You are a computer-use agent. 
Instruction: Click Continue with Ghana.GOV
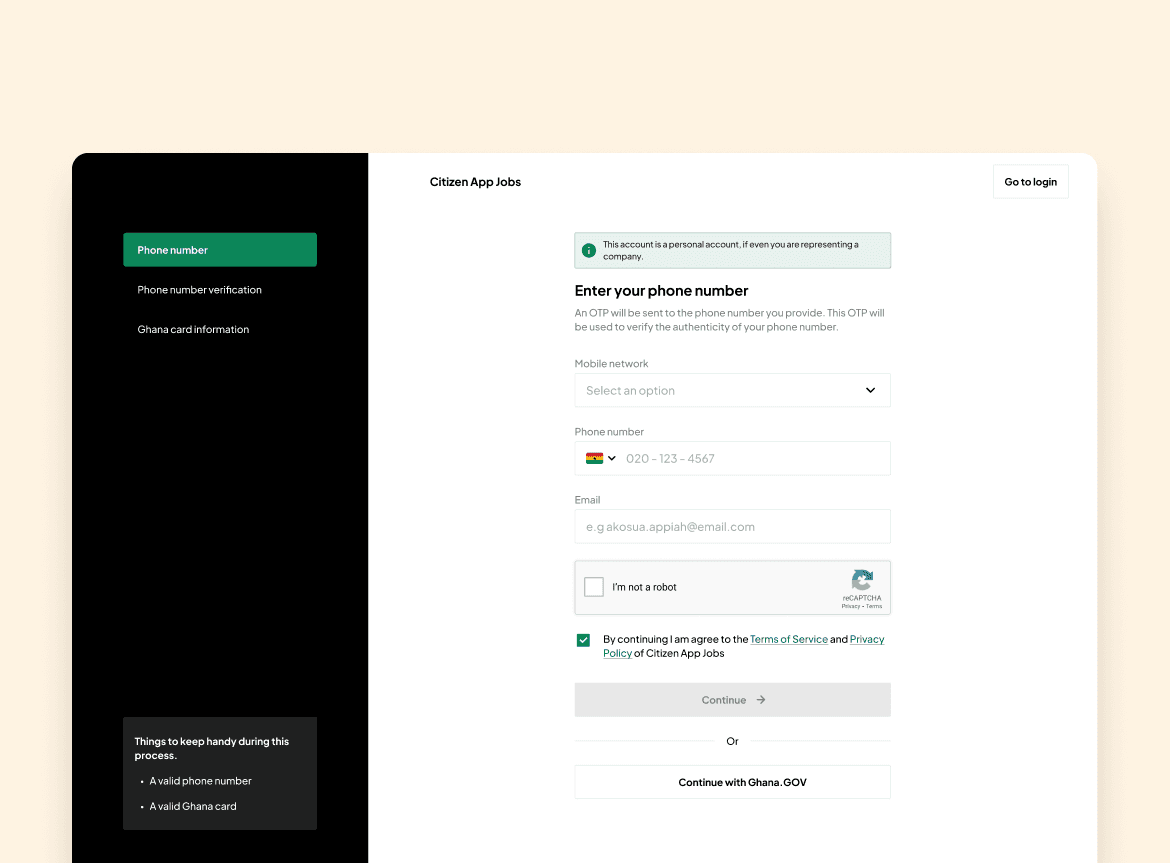[x=732, y=782]
